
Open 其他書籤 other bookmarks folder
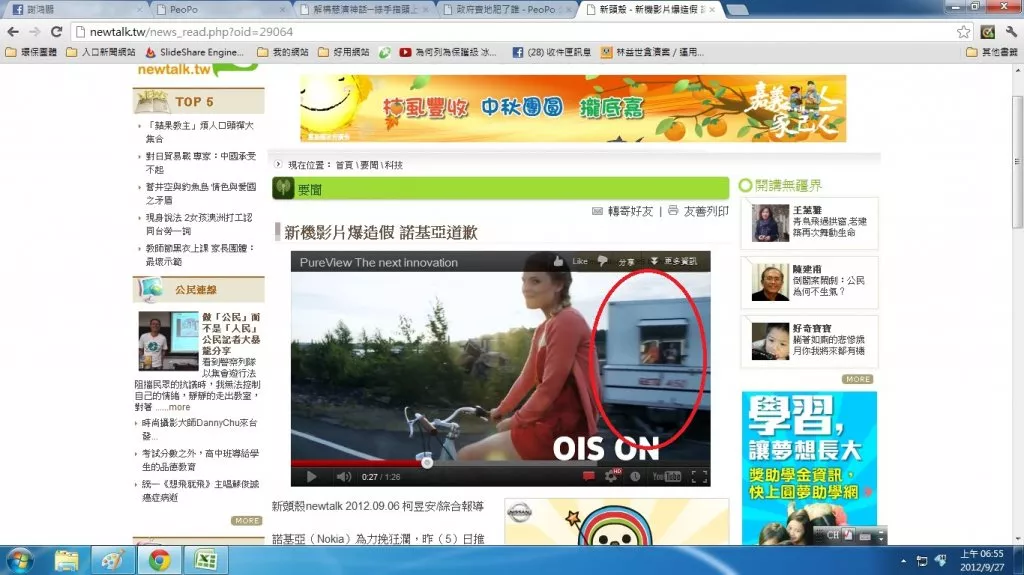(x=991, y=52)
